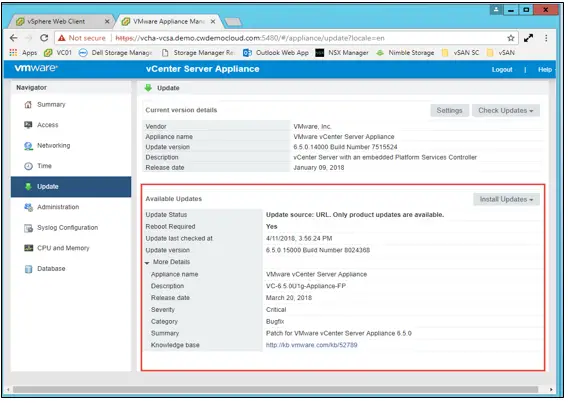568x403 pixels.
Task: Open the Outlook Web App bookmark
Action: coord(276,53)
